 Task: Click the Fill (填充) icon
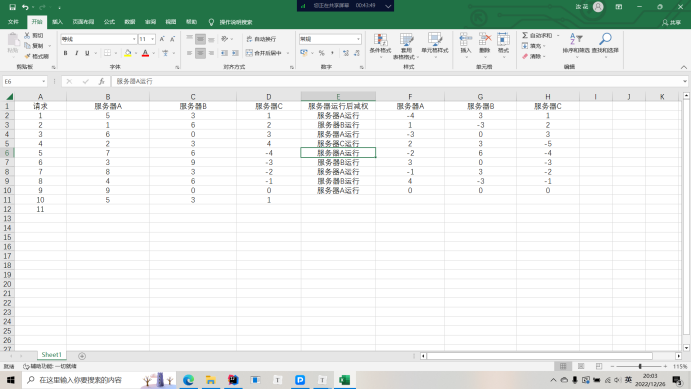coord(525,46)
